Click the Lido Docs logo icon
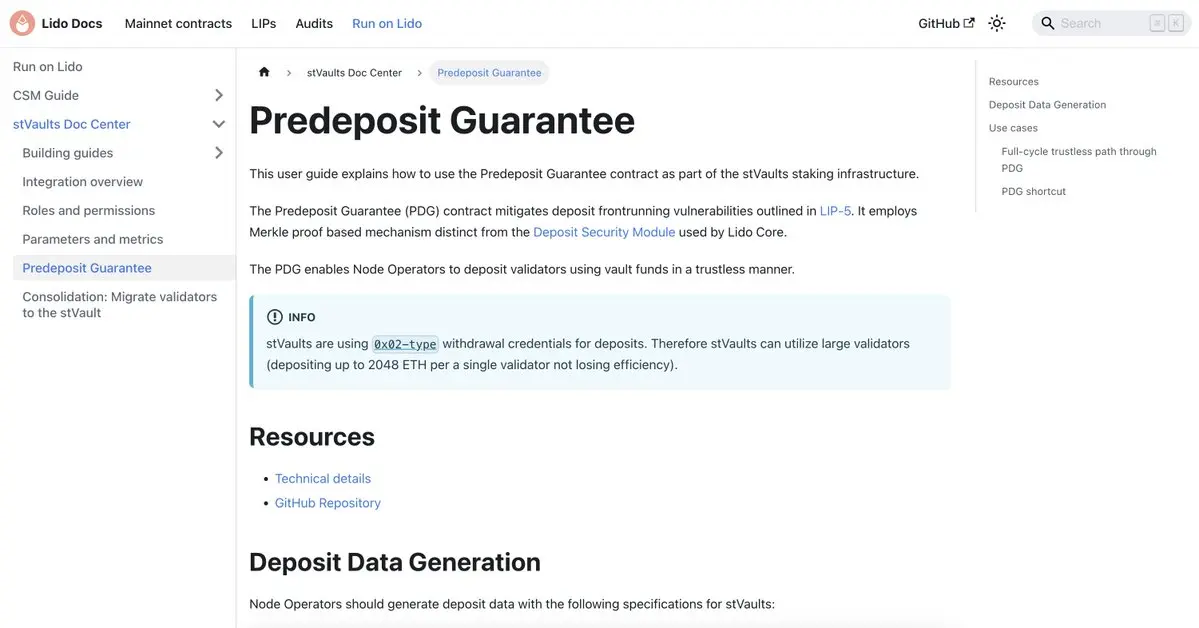Image resolution: width=1199 pixels, height=628 pixels. click(21, 23)
